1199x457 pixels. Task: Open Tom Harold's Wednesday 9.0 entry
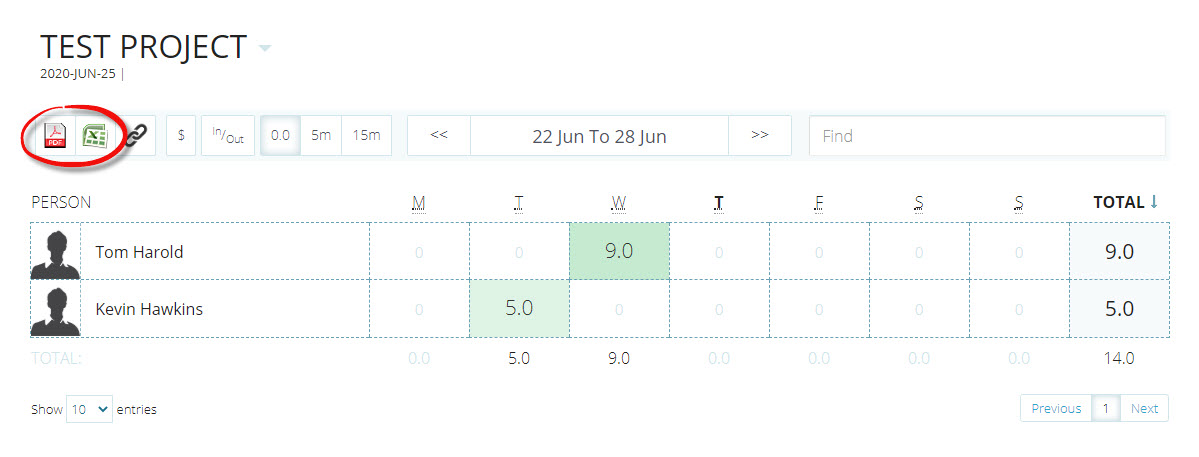pyautogui.click(x=619, y=251)
